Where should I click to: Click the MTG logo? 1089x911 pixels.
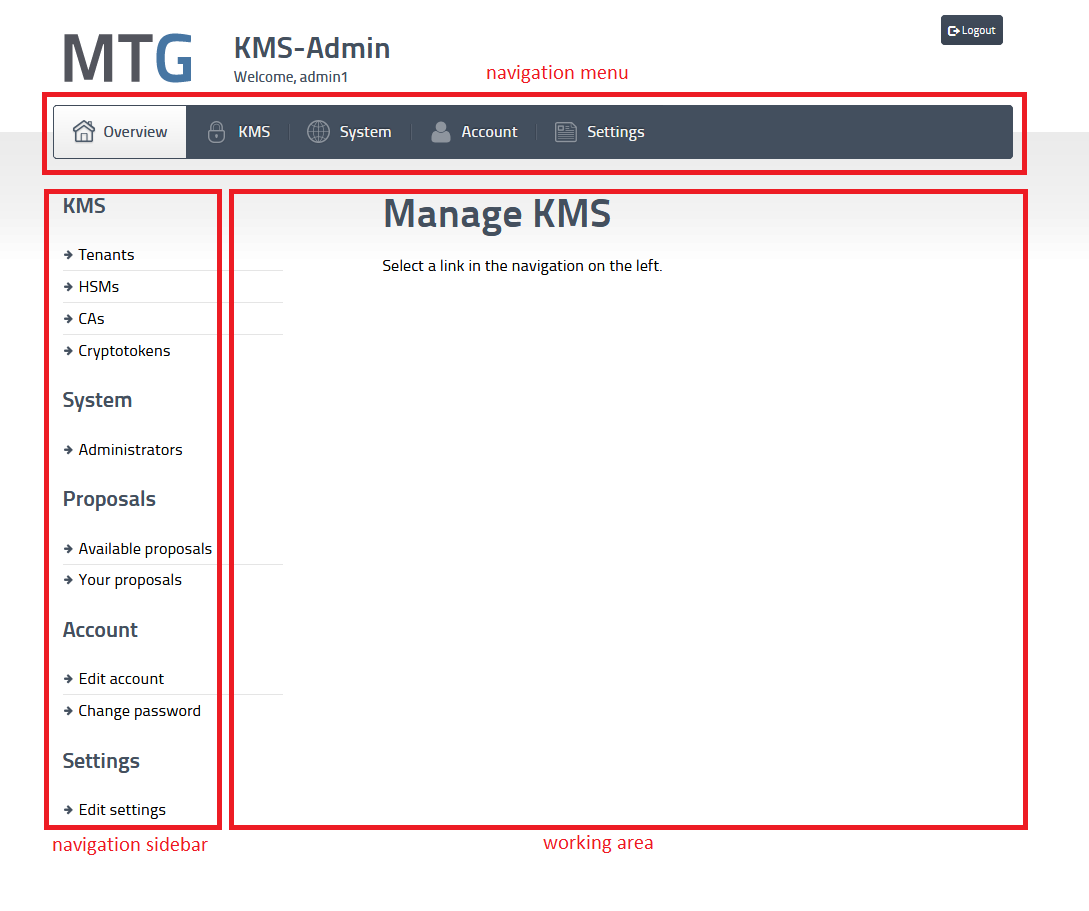(x=128, y=59)
